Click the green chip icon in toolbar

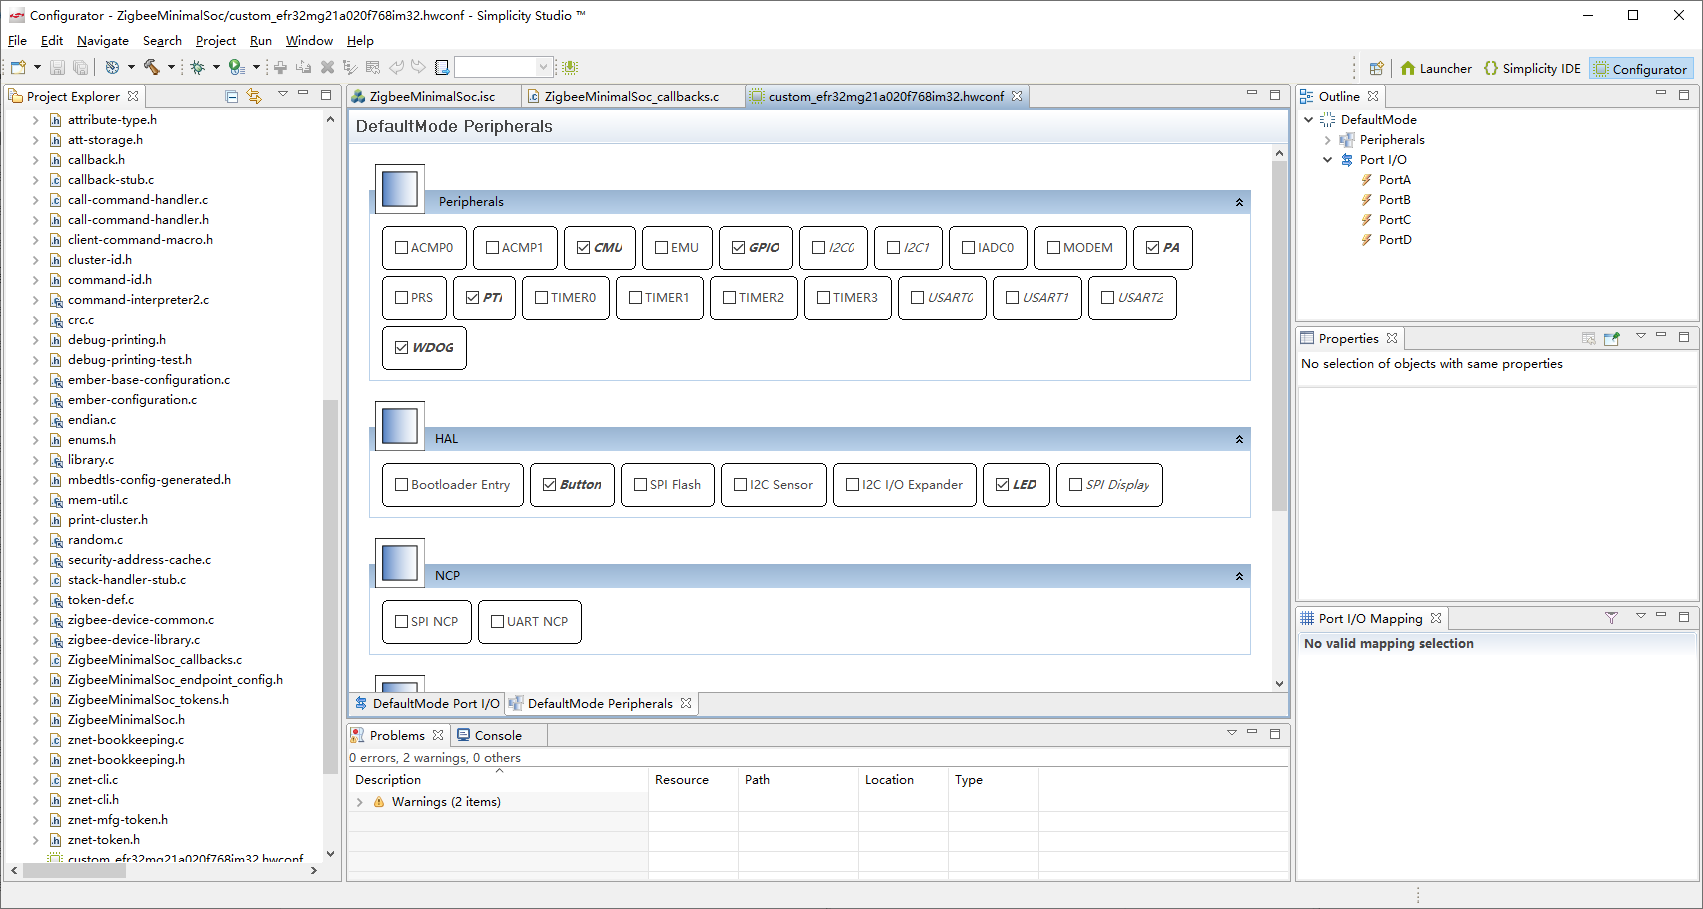click(x=570, y=67)
